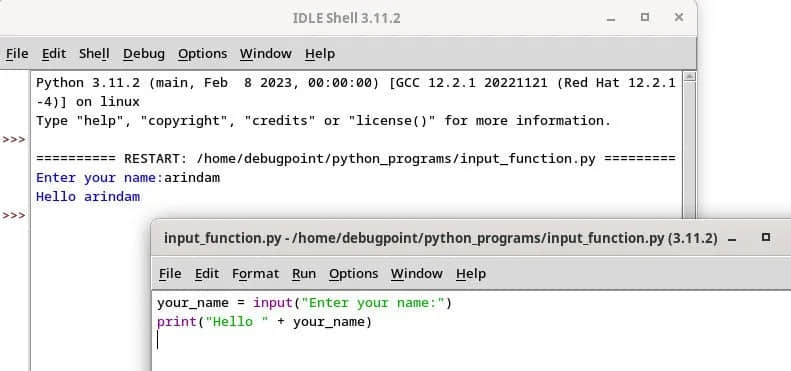The image size is (791, 371).
Task: Open Window menu in input_function.py editor
Action: [416, 274]
